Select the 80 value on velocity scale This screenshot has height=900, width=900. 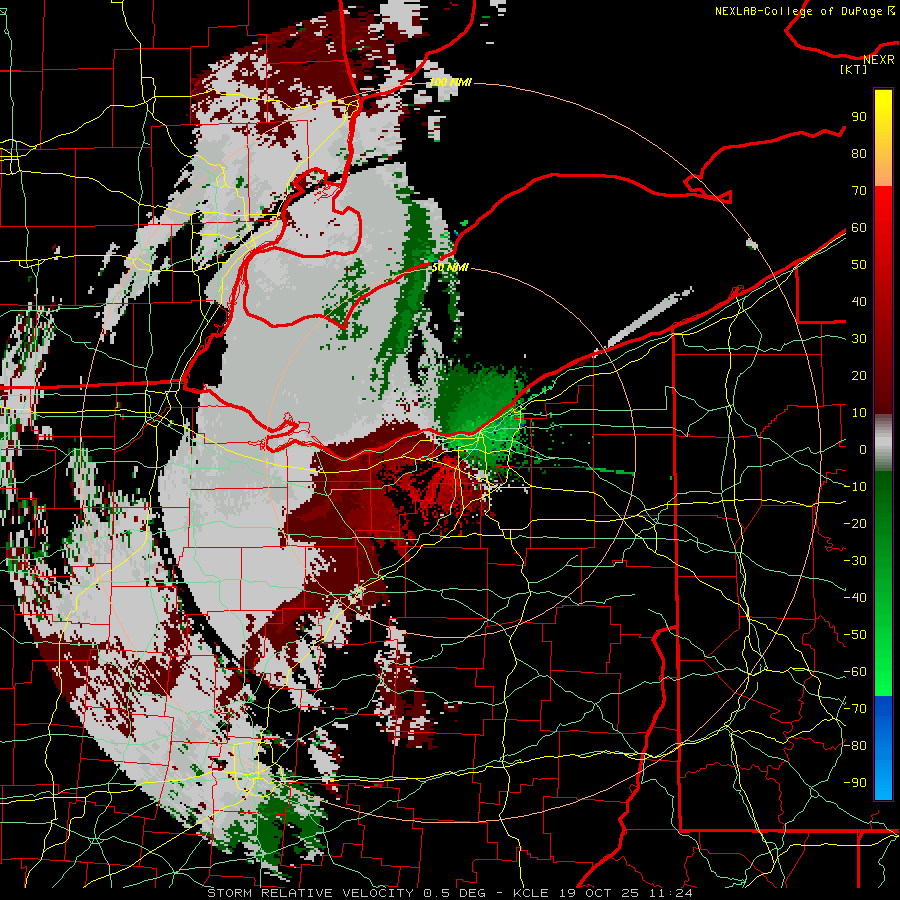[x=859, y=153]
